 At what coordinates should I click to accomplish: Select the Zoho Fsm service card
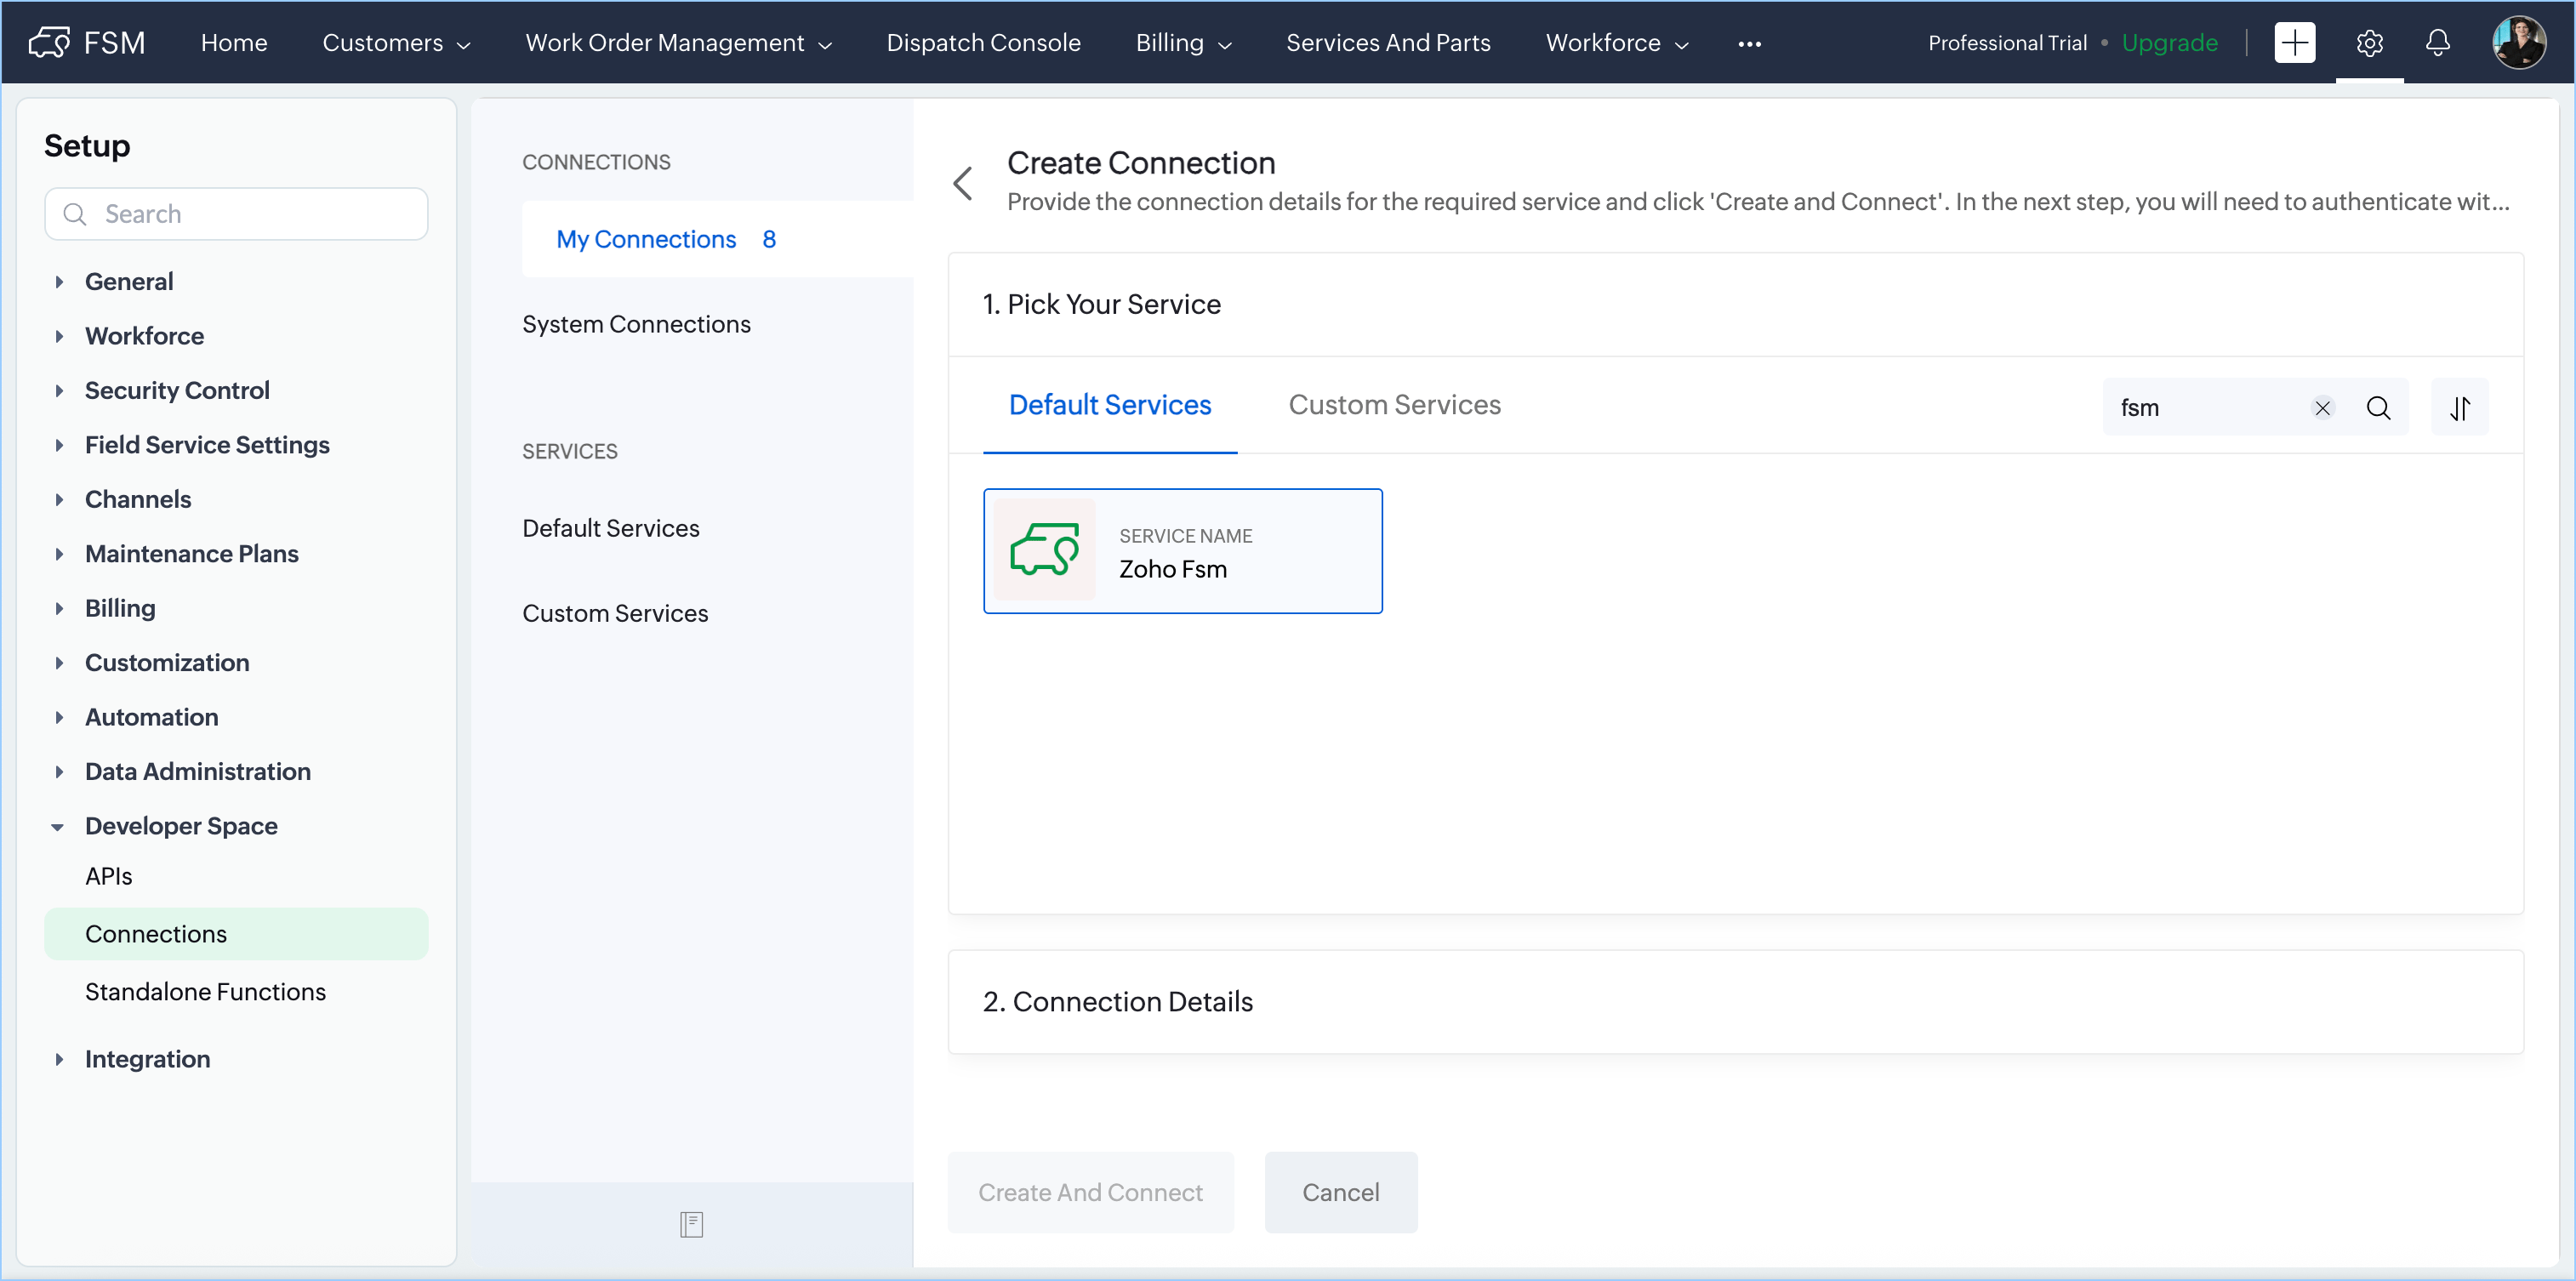pyautogui.click(x=1182, y=551)
